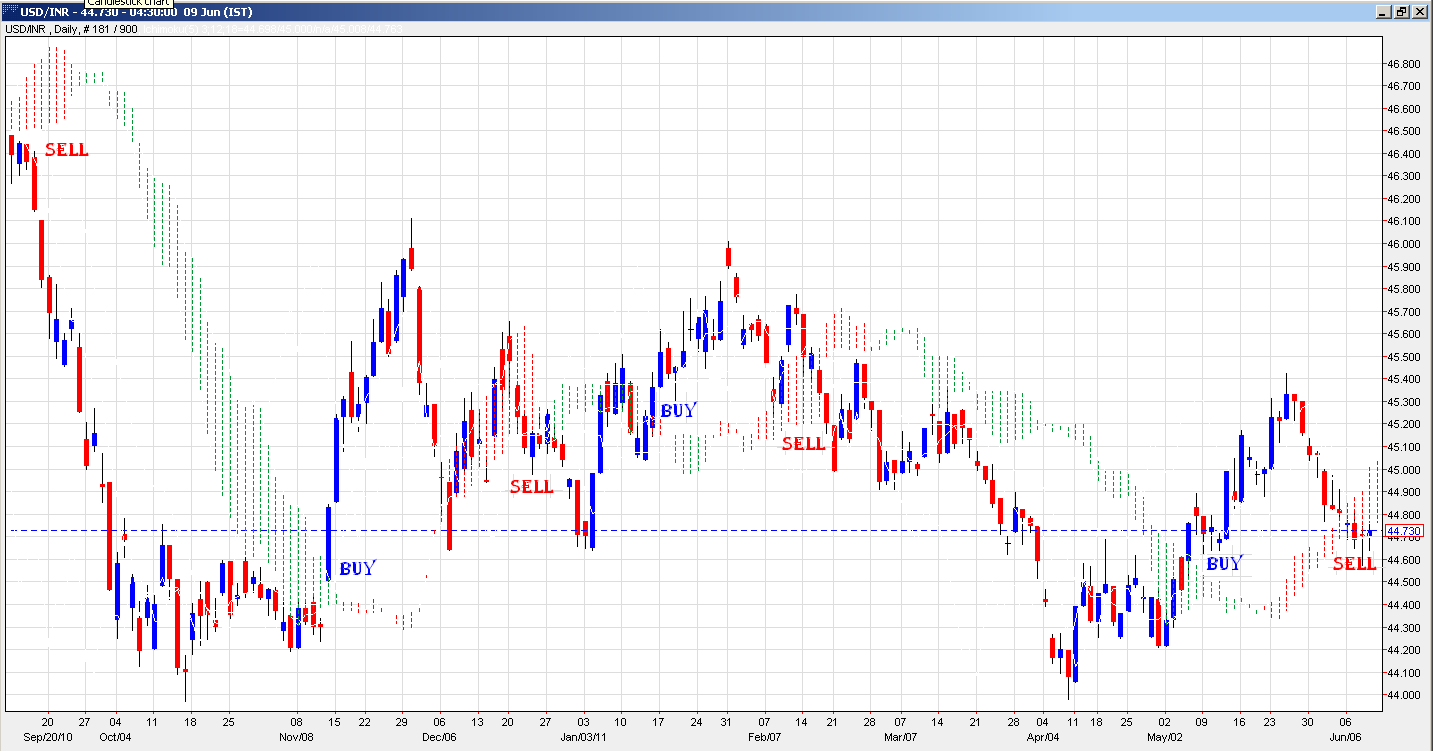Click the 45.000 price axis label
The height and width of the screenshot is (753, 1433).
click(1404, 470)
